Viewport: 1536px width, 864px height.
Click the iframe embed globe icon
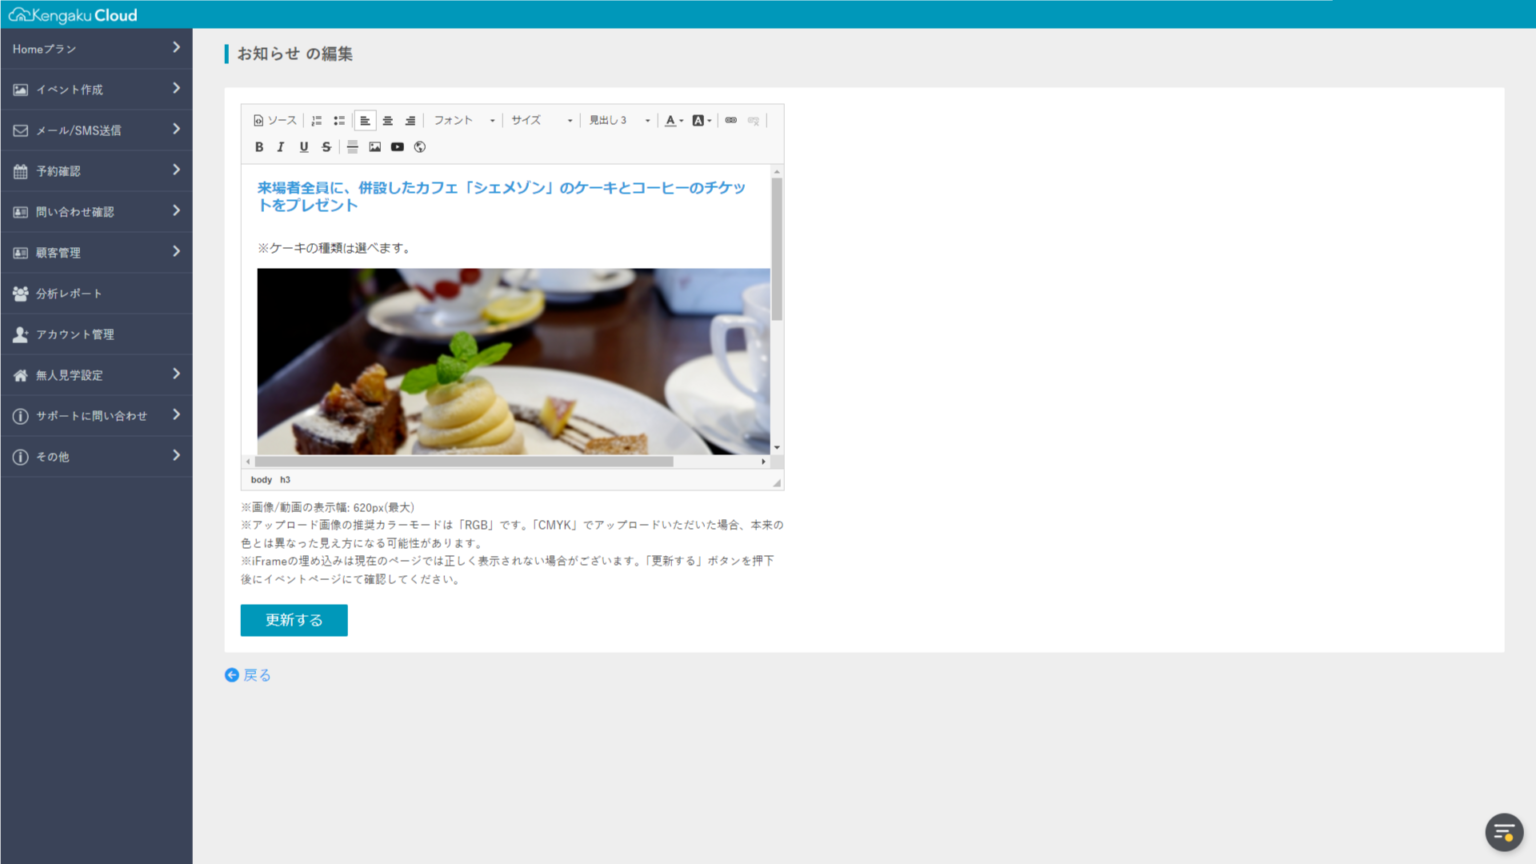419,147
